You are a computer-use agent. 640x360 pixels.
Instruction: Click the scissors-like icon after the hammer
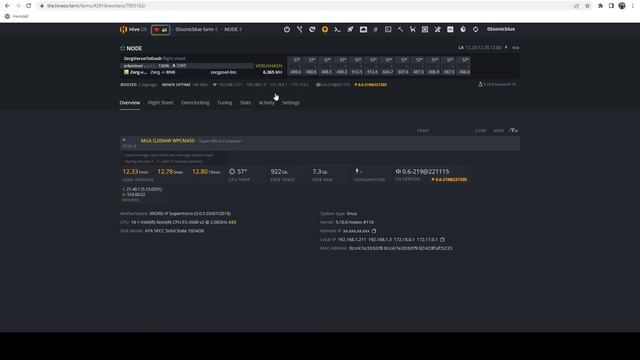coord(413,29)
